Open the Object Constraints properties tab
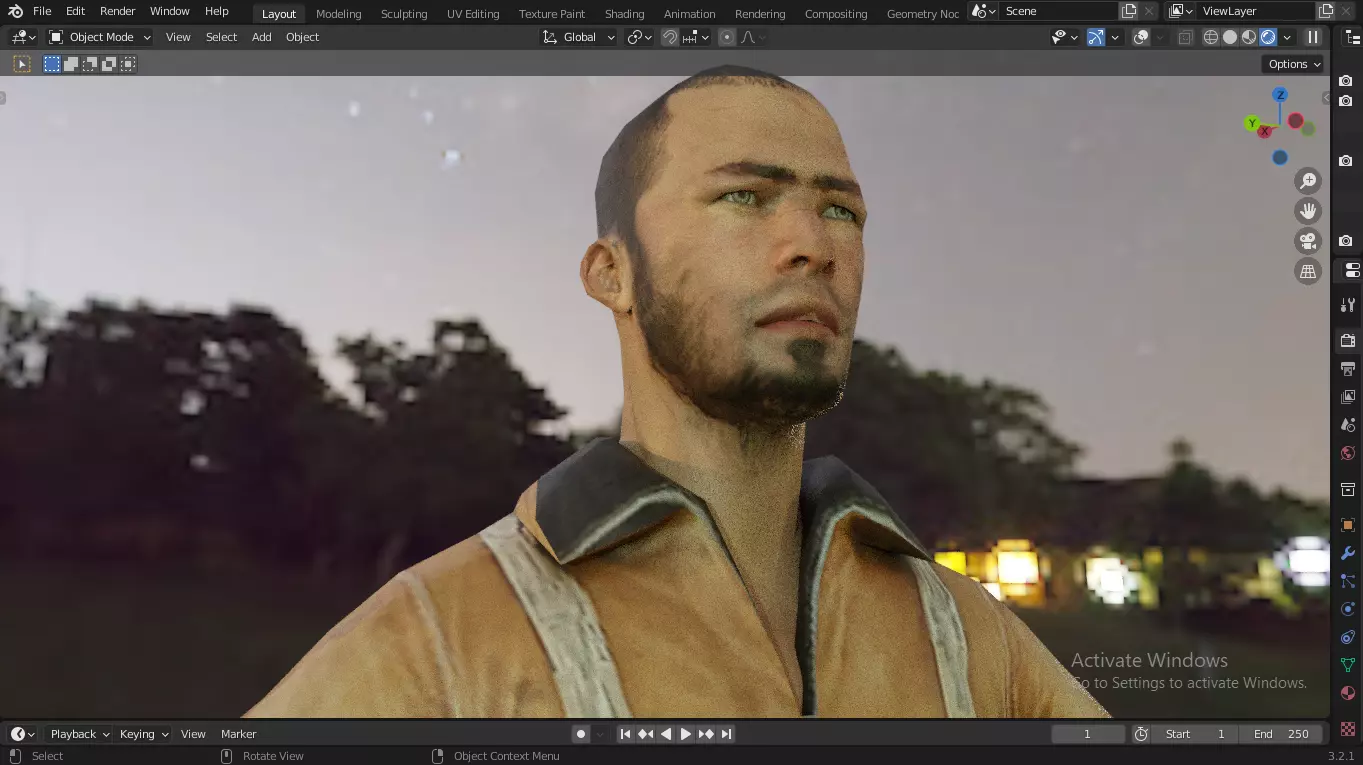This screenshot has width=1363, height=765. [1348, 637]
